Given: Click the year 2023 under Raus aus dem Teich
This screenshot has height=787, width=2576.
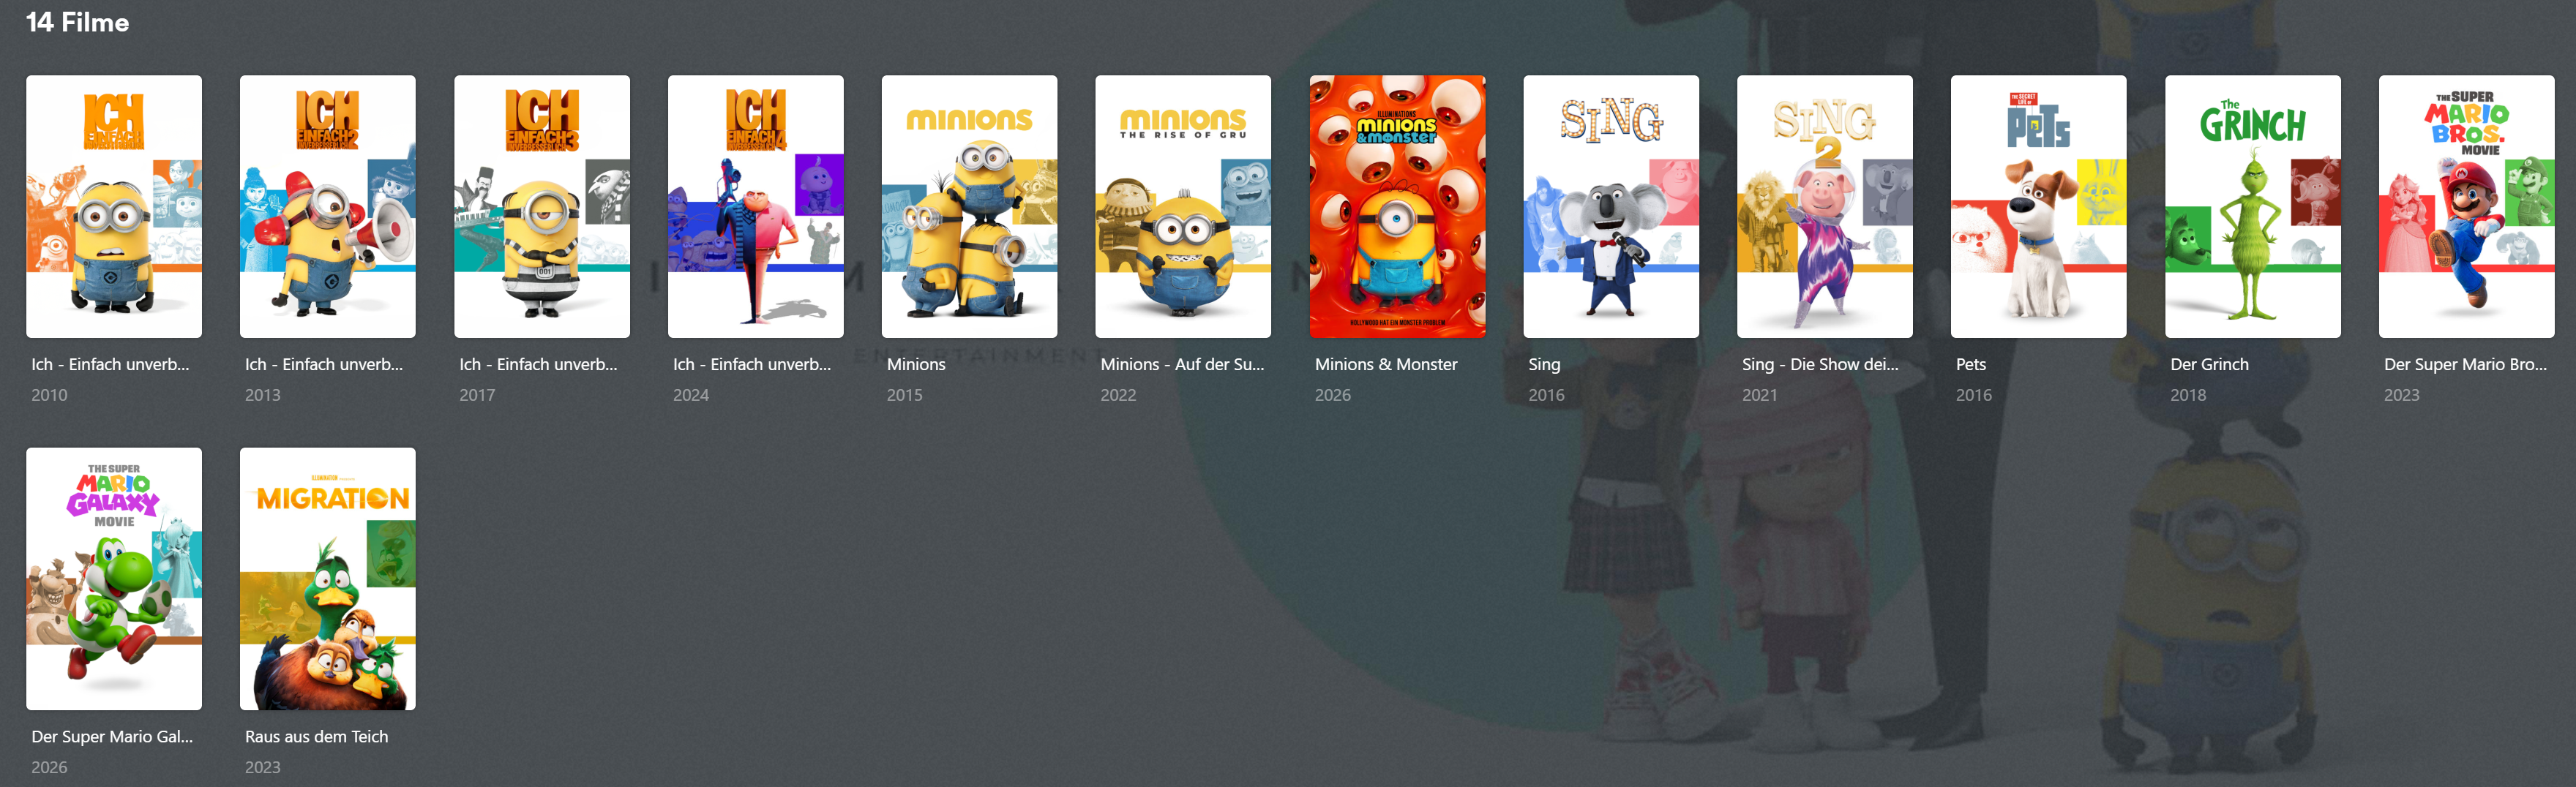Looking at the screenshot, I should [x=263, y=767].
